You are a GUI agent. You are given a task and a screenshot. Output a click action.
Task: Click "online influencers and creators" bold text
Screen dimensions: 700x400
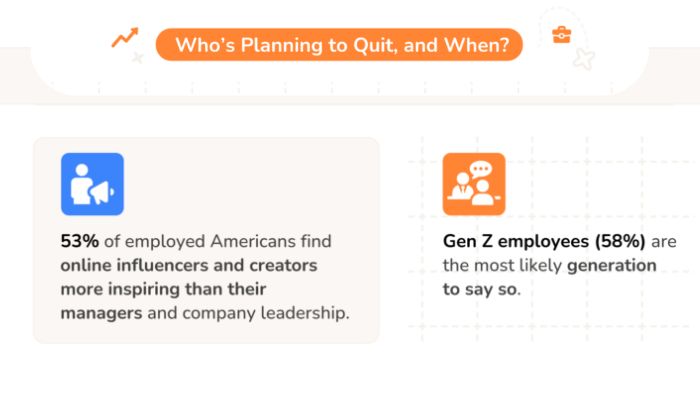click(x=188, y=266)
